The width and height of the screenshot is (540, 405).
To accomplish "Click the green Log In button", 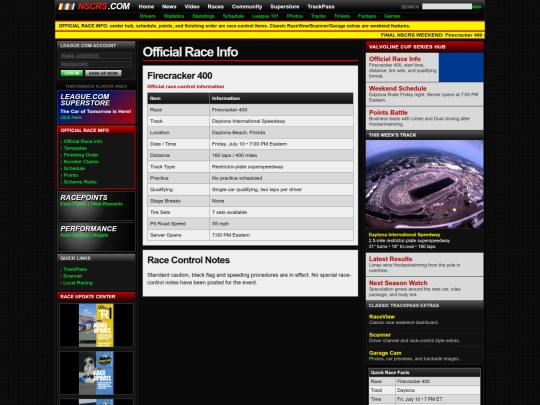I will click(x=72, y=73).
